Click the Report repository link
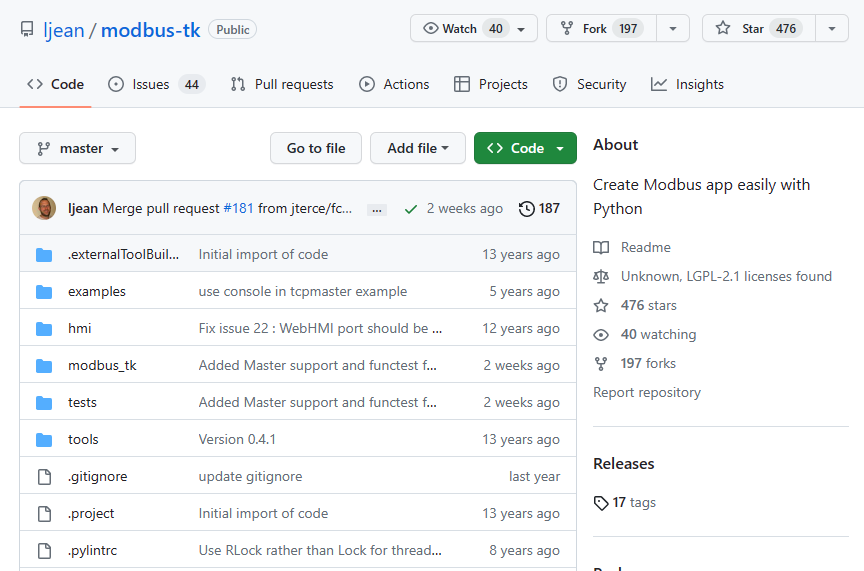The height and width of the screenshot is (571, 864). click(647, 392)
